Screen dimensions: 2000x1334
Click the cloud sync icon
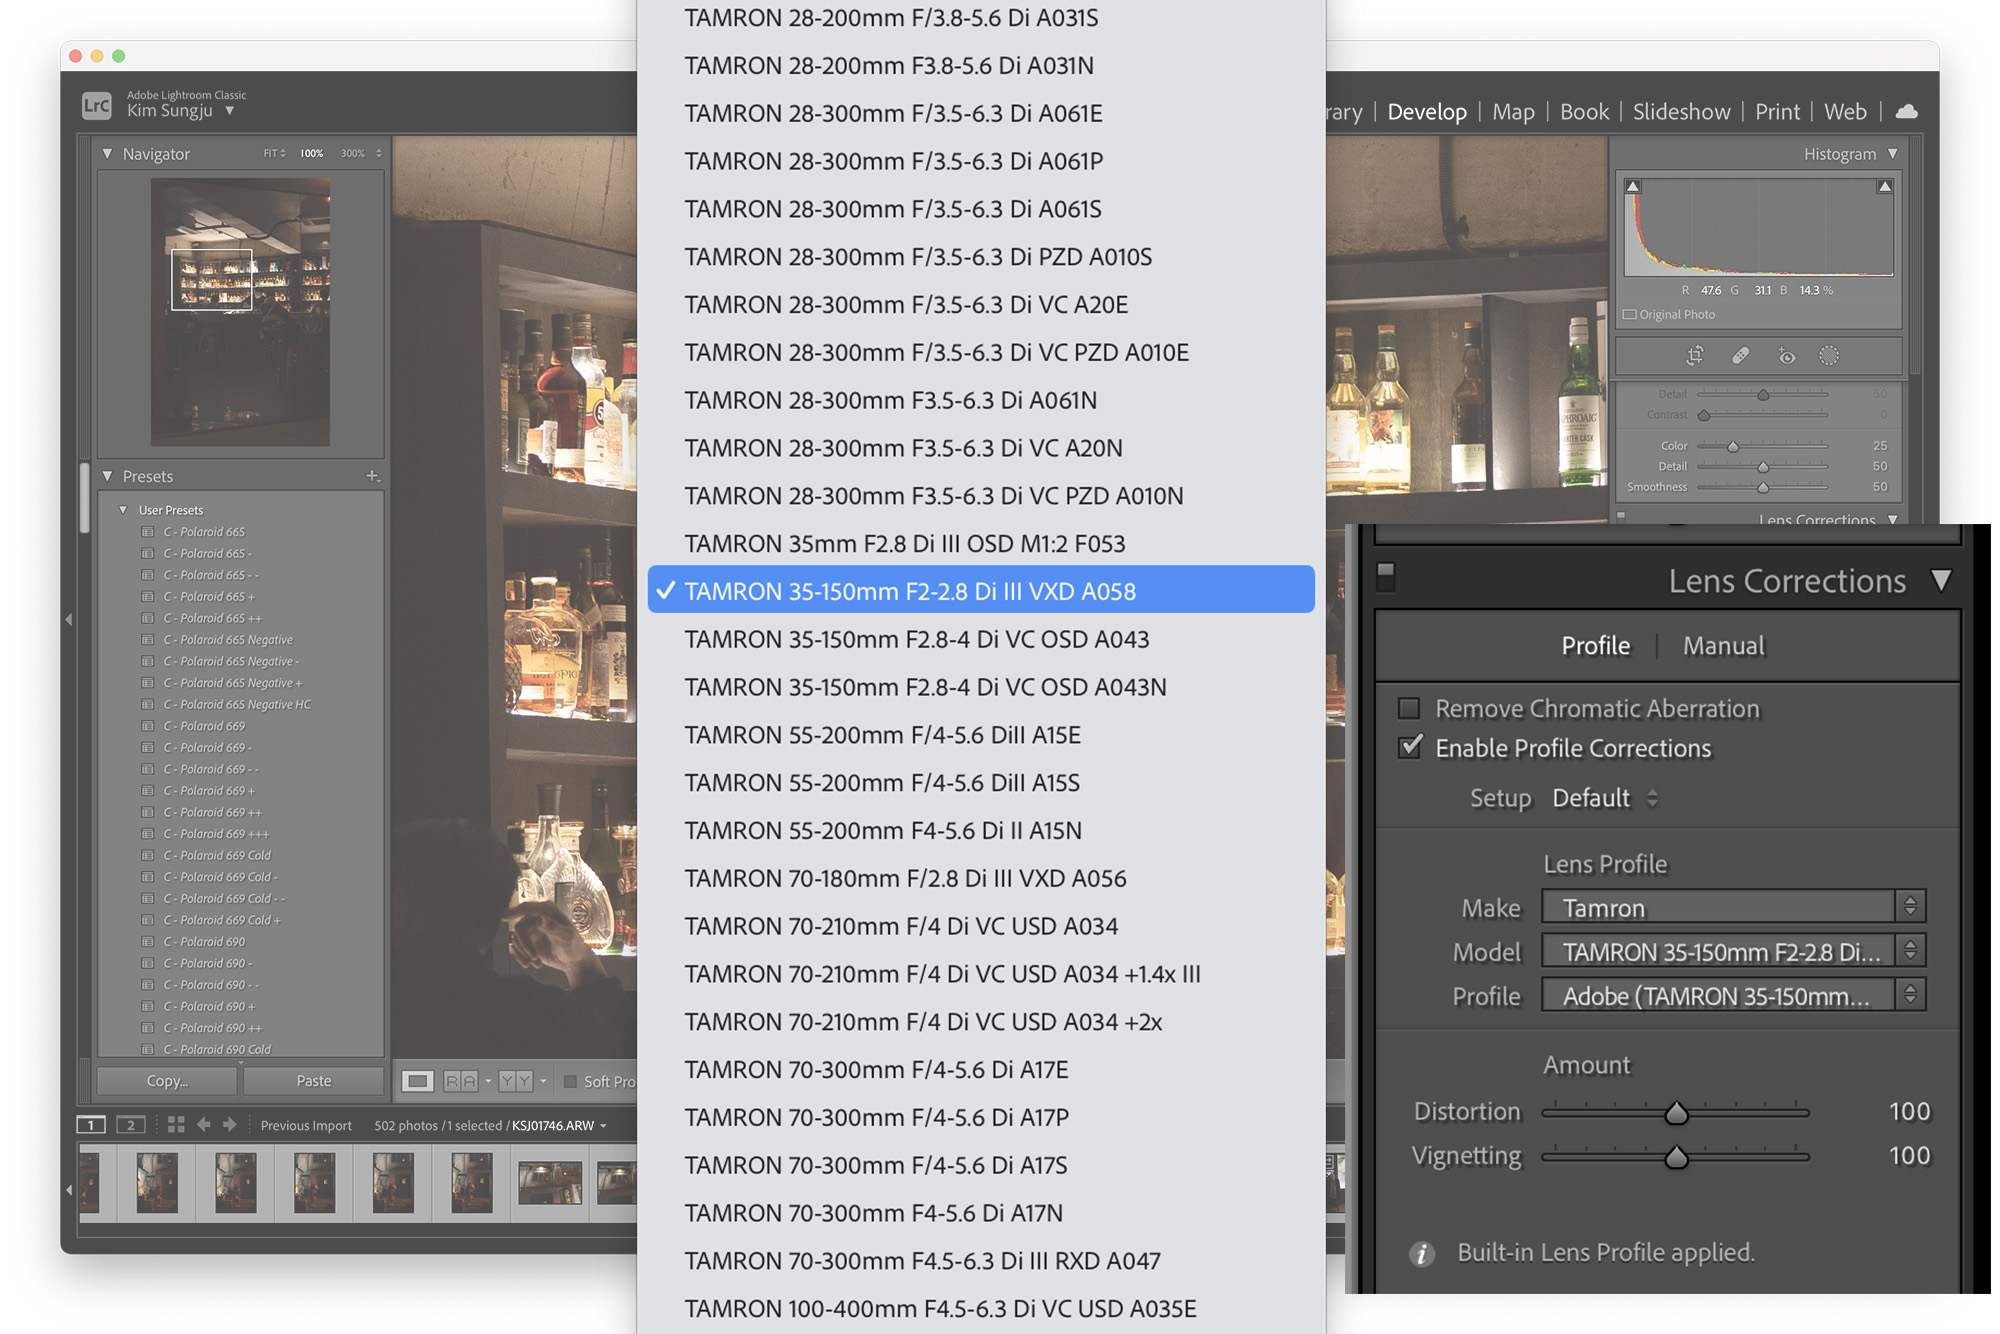pyautogui.click(x=1906, y=111)
